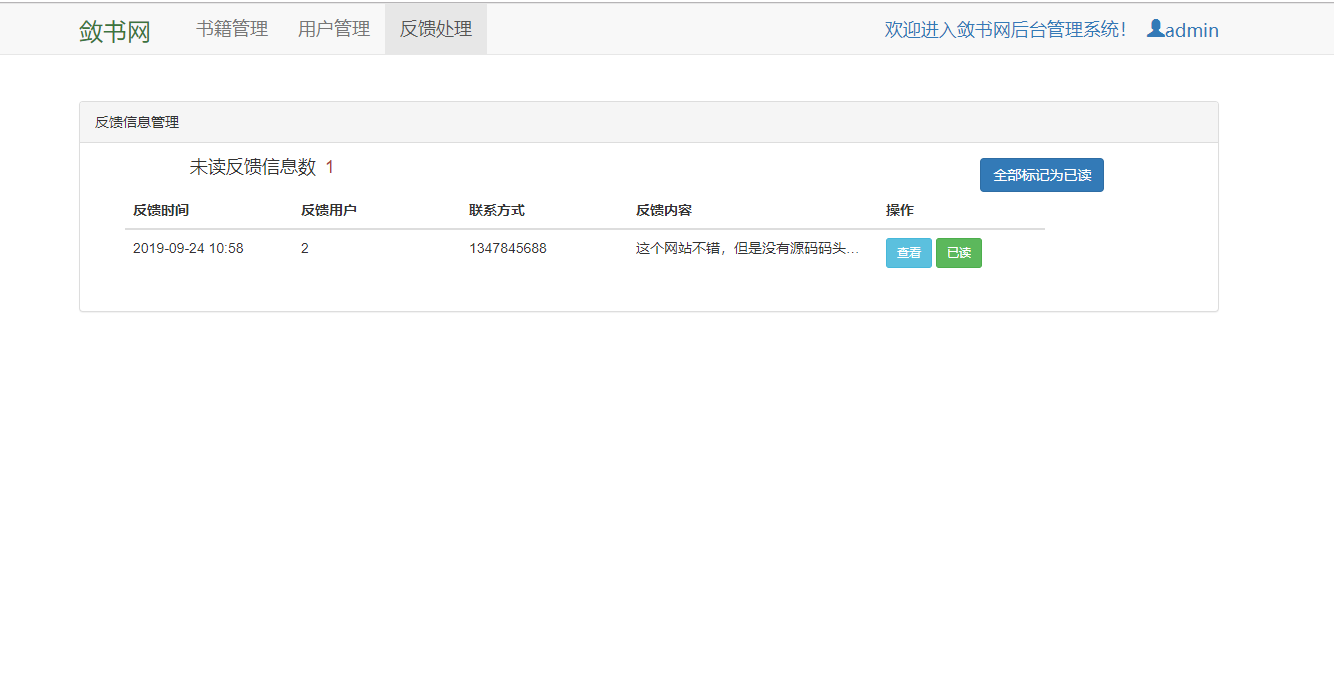The height and width of the screenshot is (693, 1334).
Task: Open the 用户管理 section
Action: (x=333, y=28)
